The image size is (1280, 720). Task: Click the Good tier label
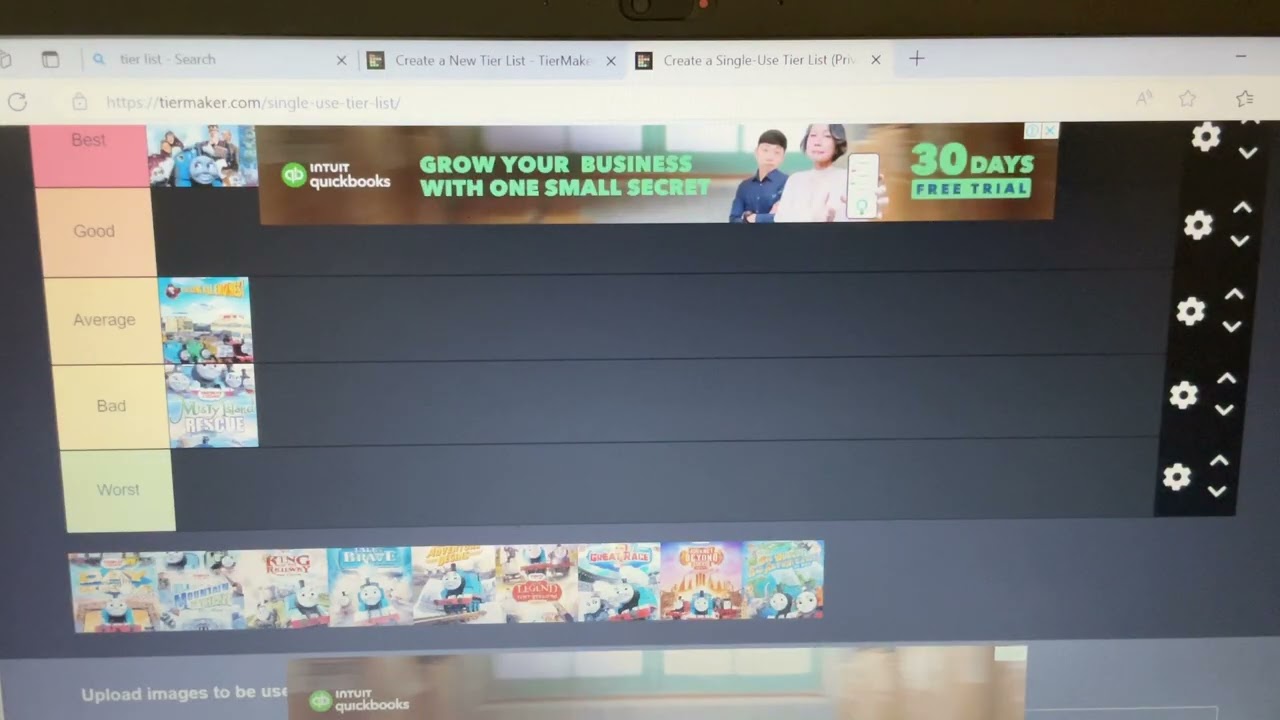point(95,232)
